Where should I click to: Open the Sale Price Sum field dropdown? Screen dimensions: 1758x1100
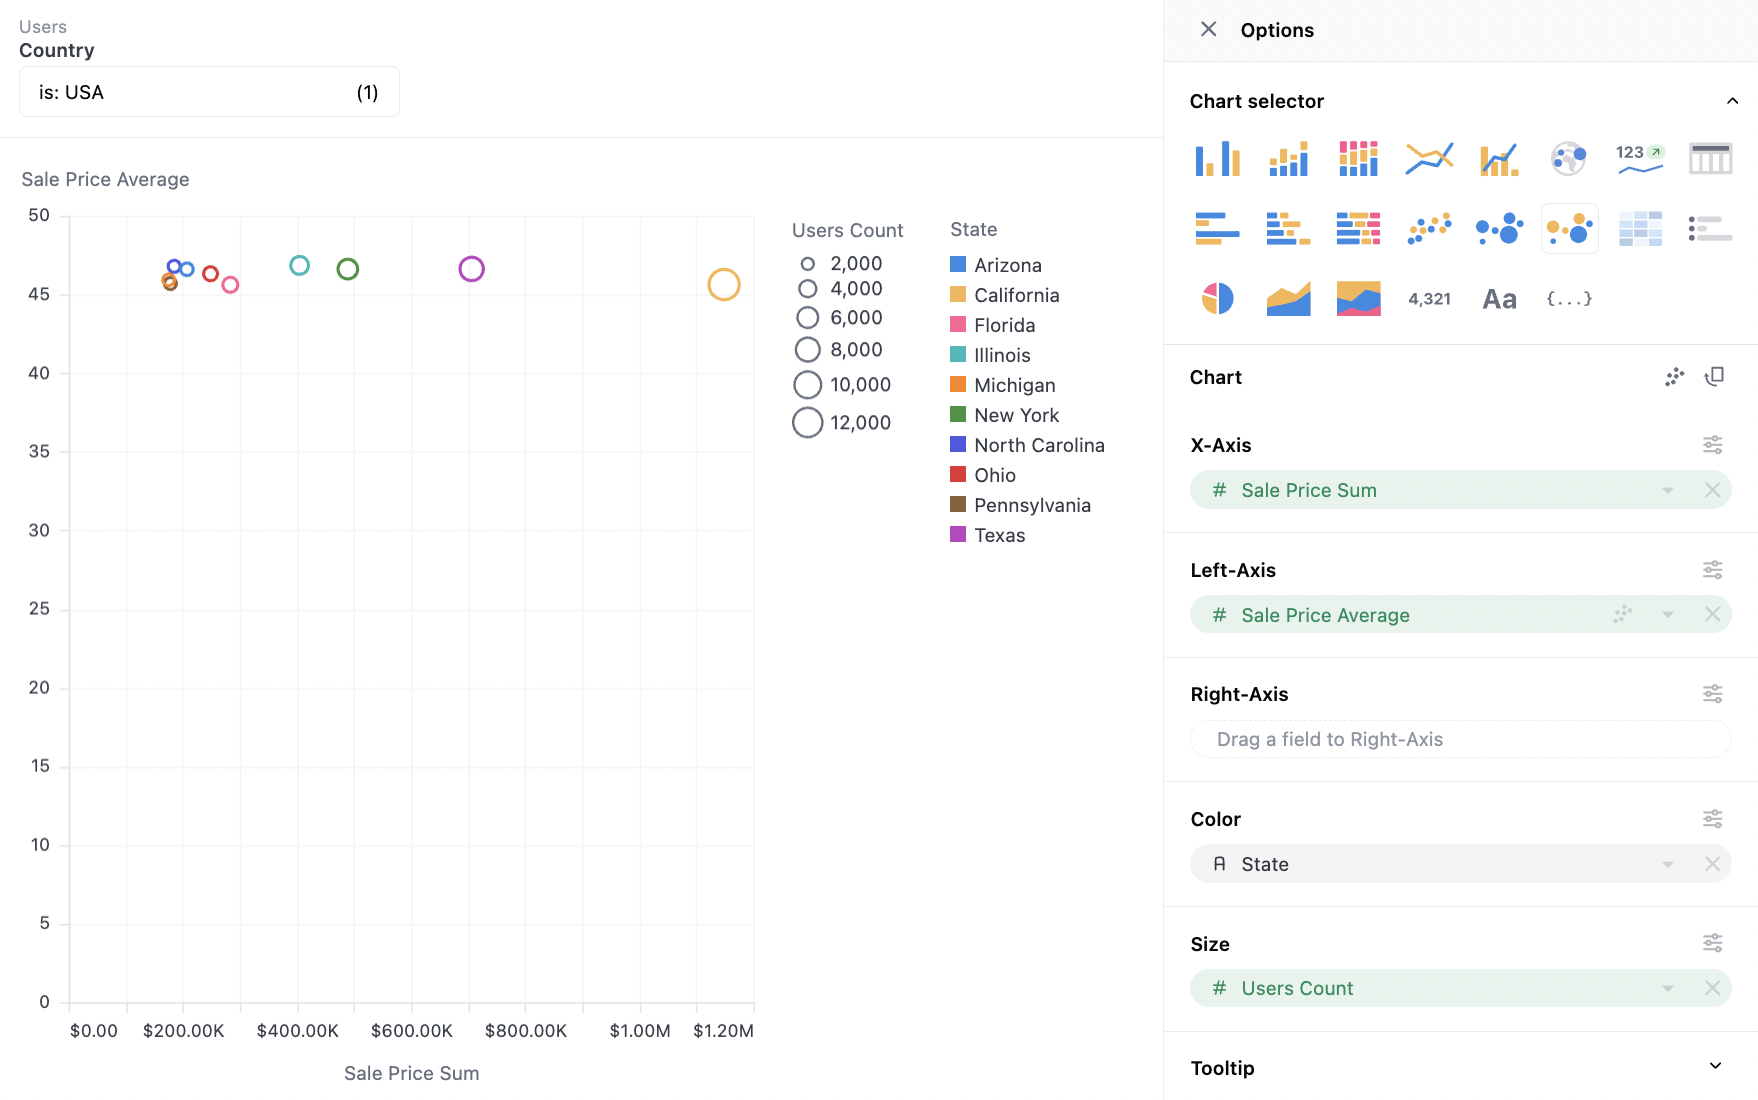[1667, 490]
